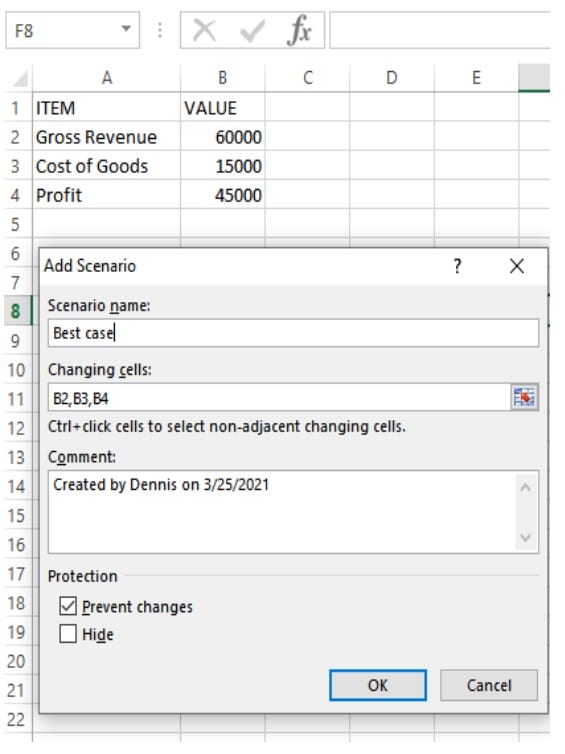The image size is (565, 754).
Task: Click the comment box scroll down arrow
Action: coord(526,537)
